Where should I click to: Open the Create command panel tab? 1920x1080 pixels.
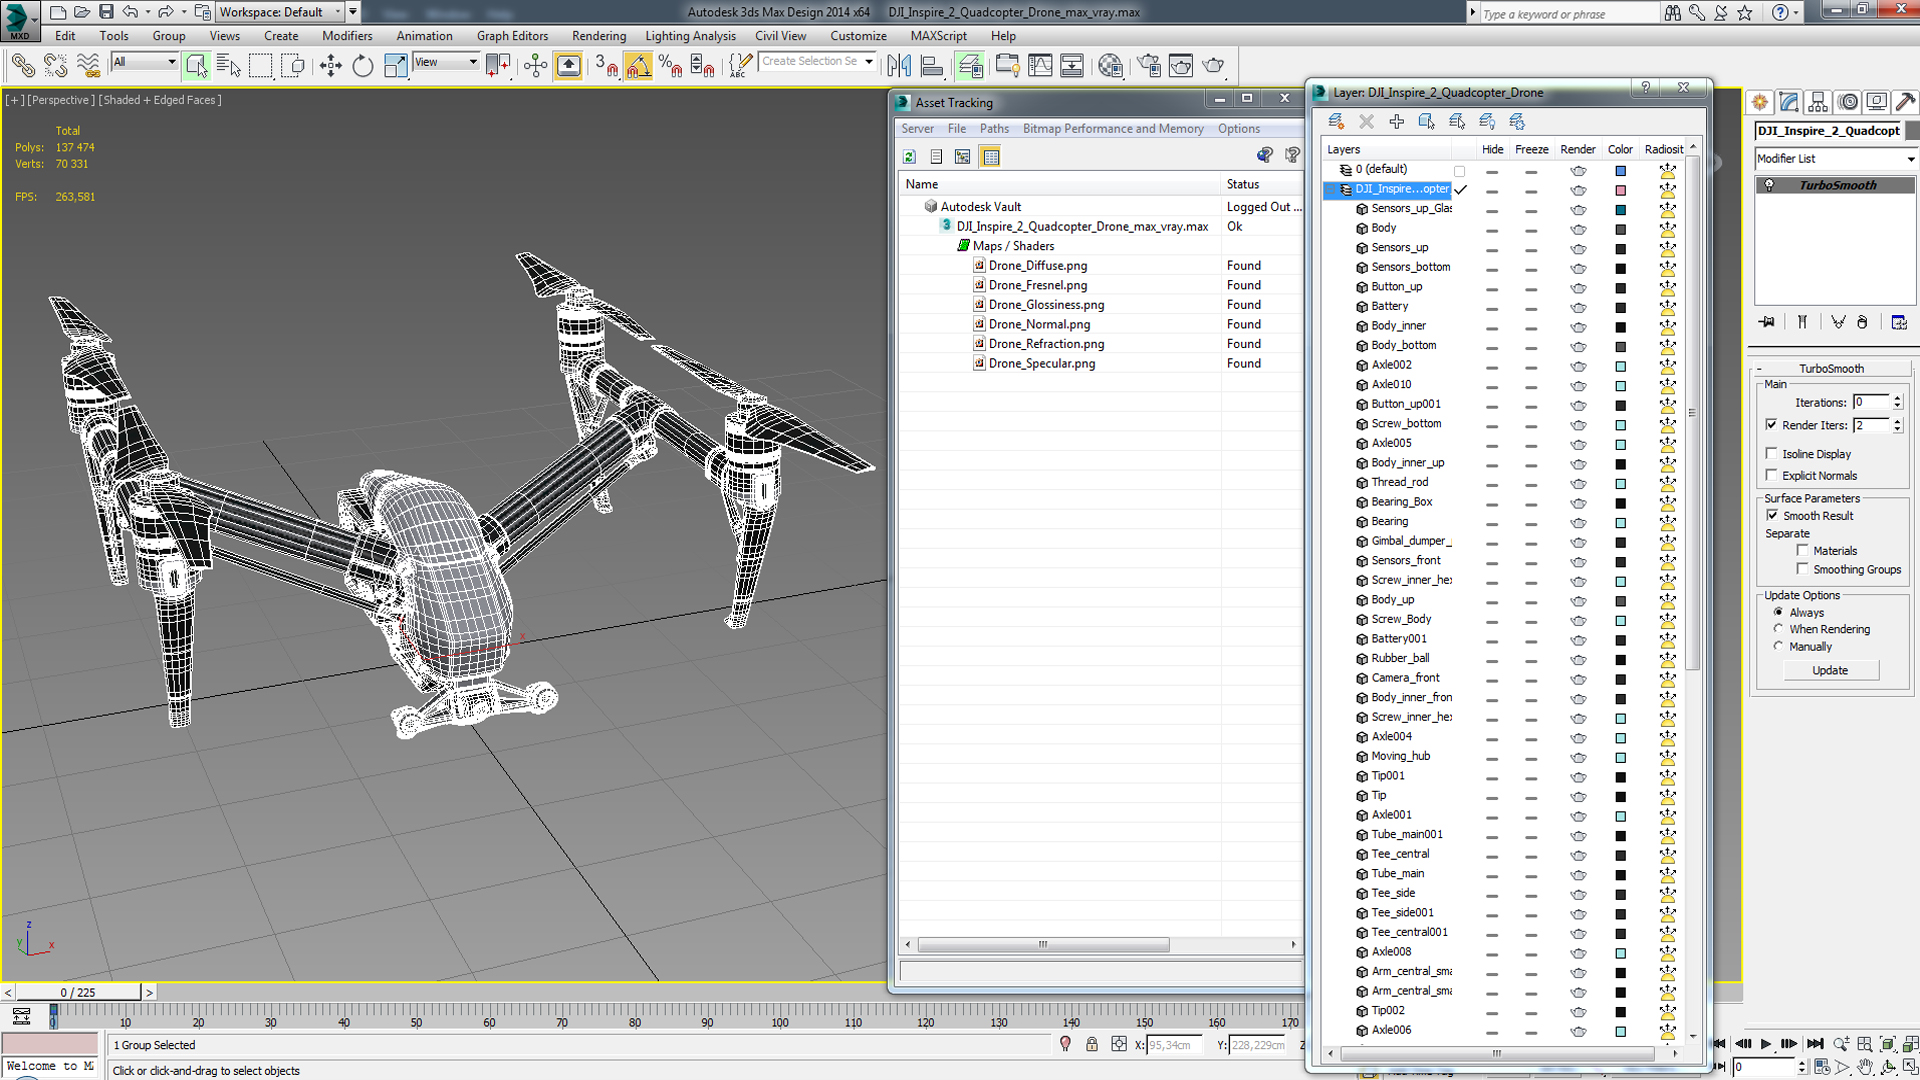[1760, 102]
